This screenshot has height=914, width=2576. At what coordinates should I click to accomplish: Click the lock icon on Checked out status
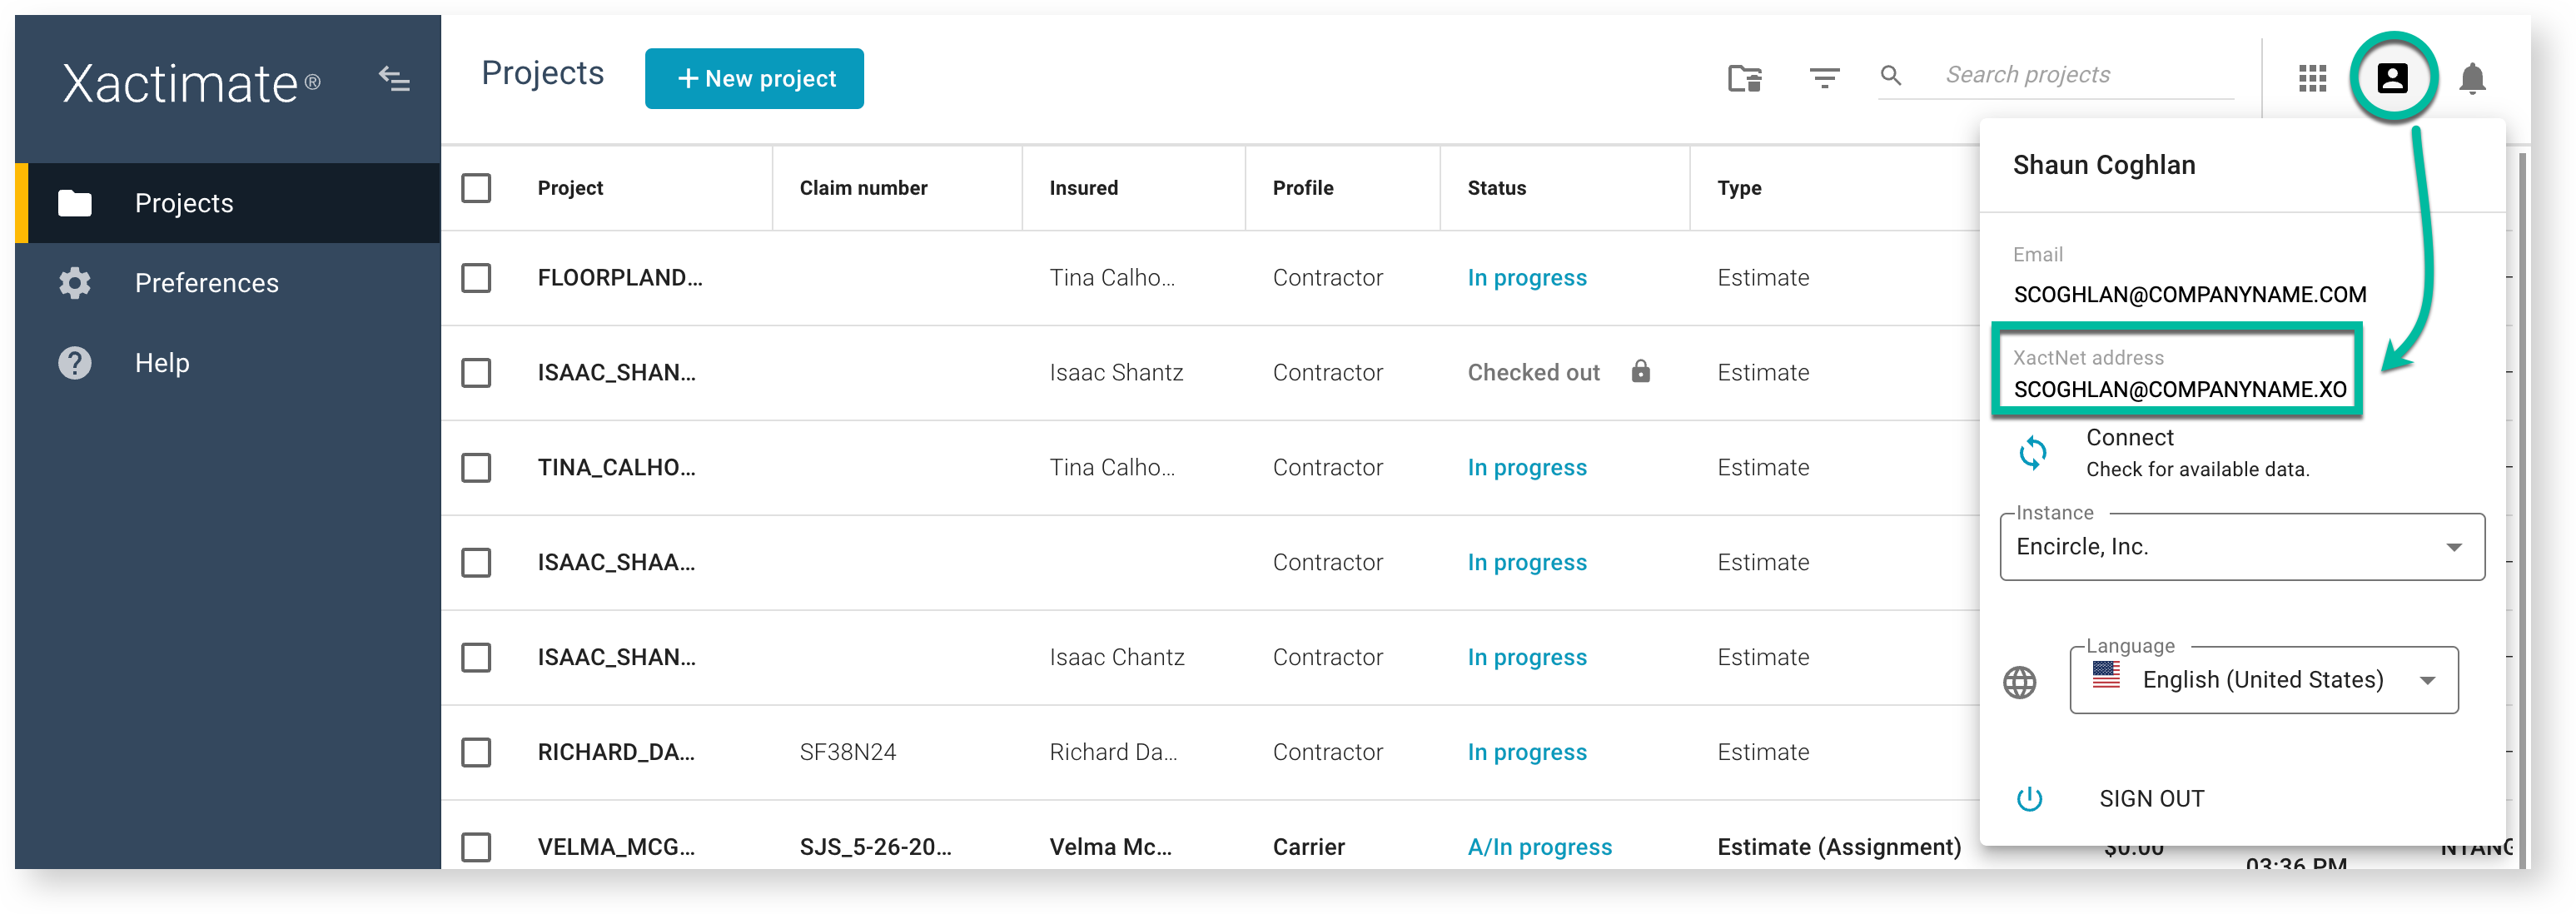tap(1641, 371)
